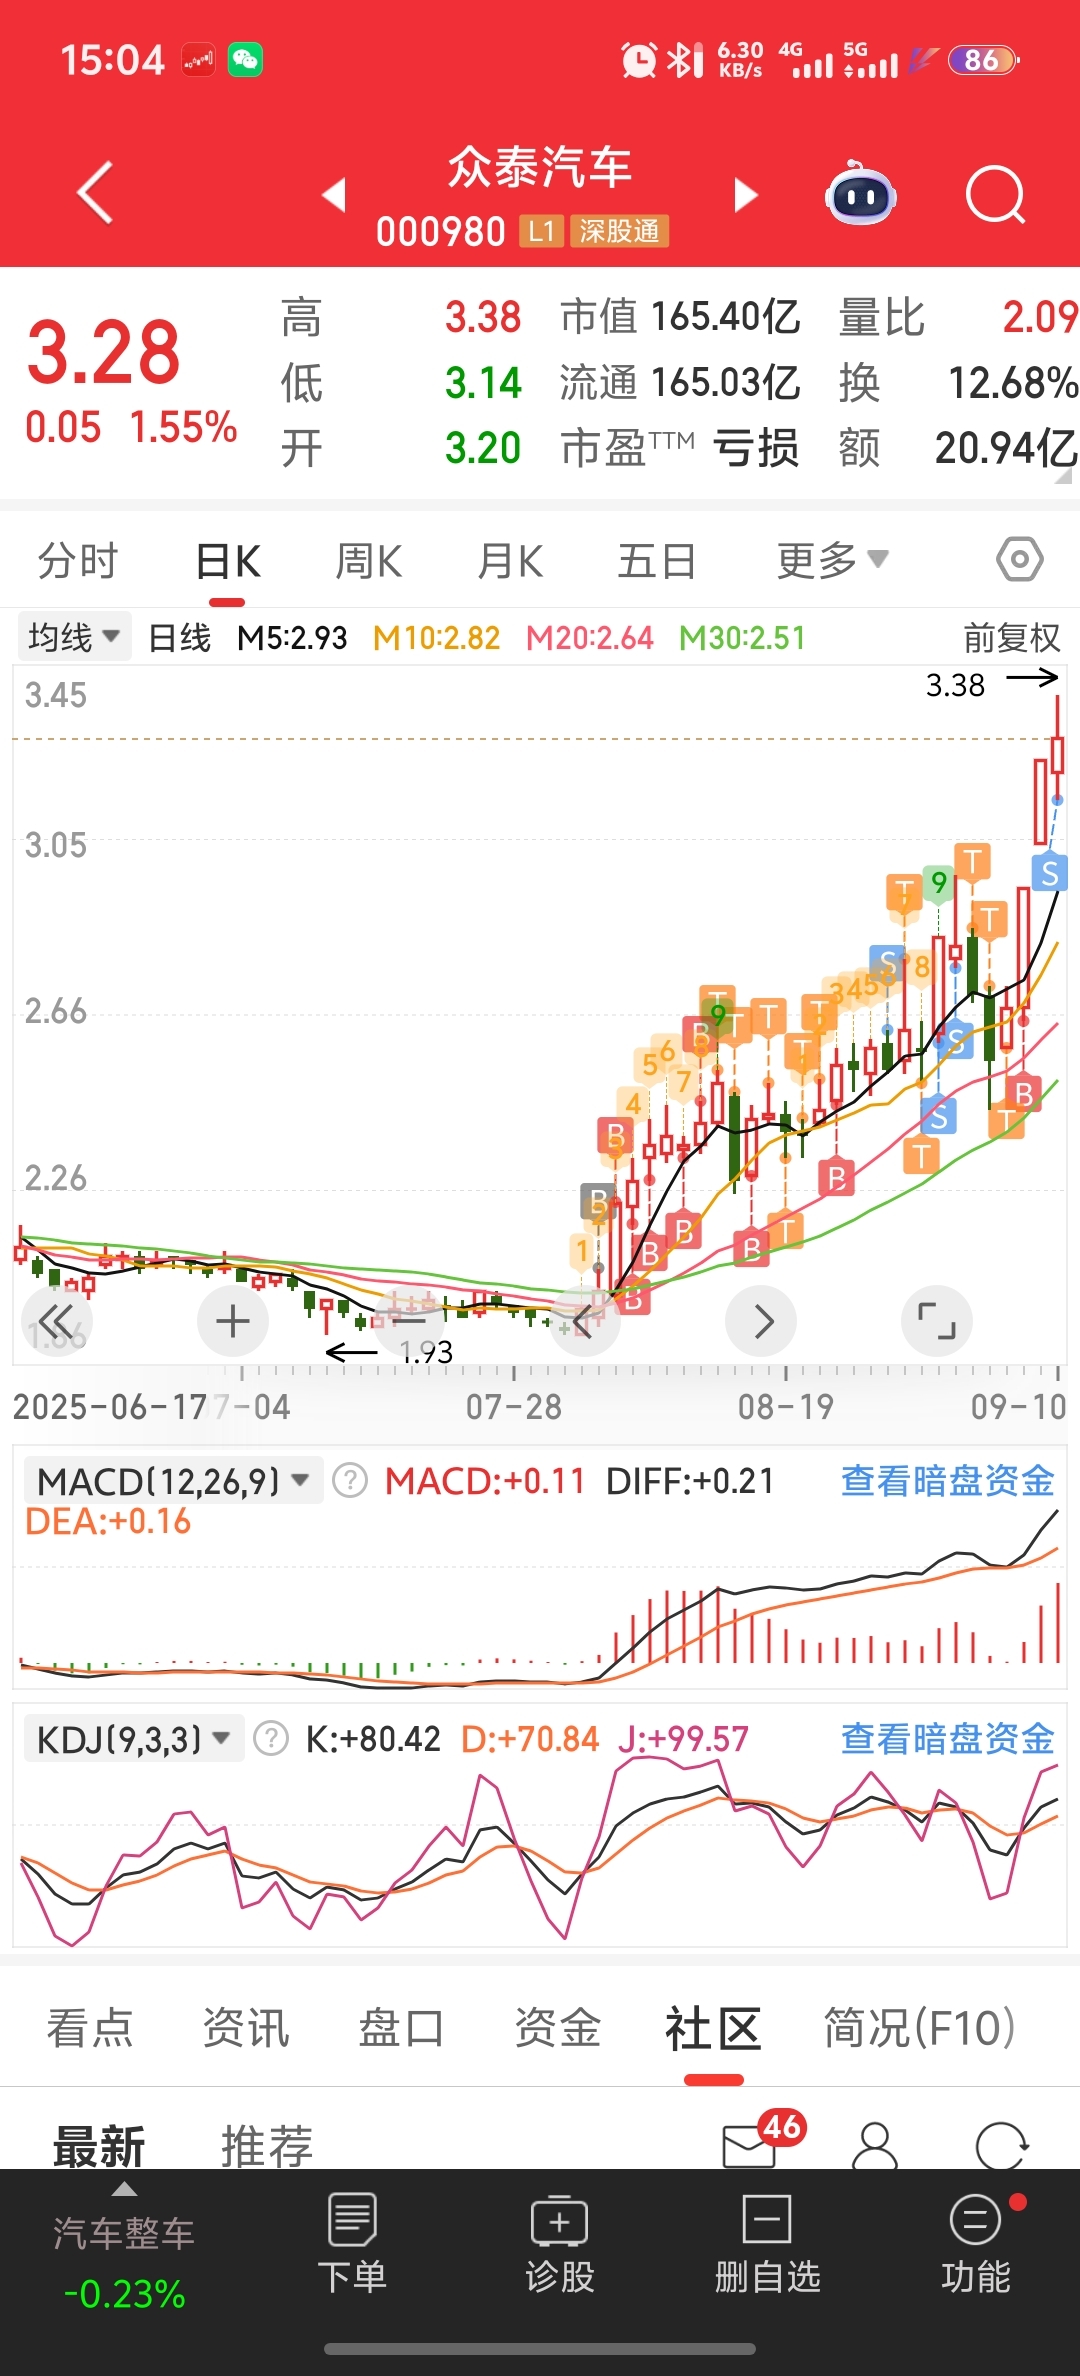Open chart settings hexagon icon

click(x=1019, y=560)
